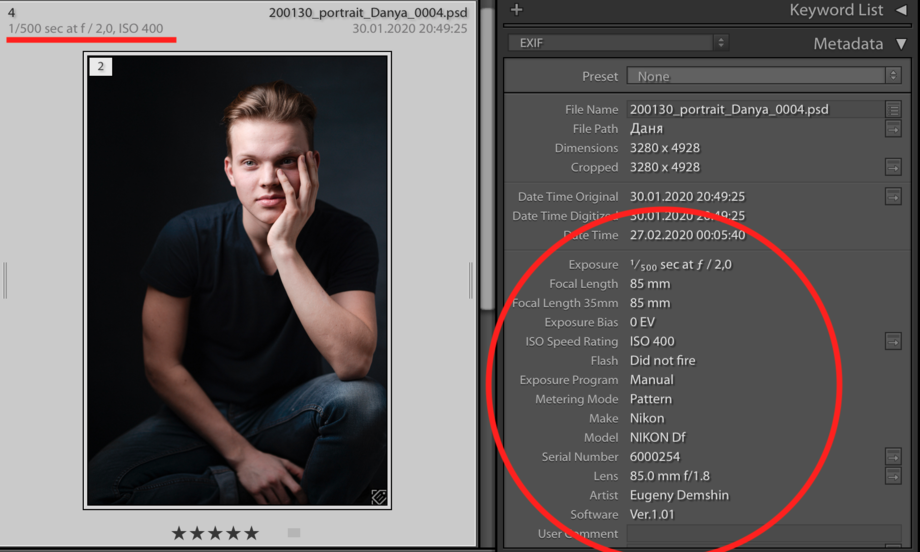Click the ISO 400 value

652,341
